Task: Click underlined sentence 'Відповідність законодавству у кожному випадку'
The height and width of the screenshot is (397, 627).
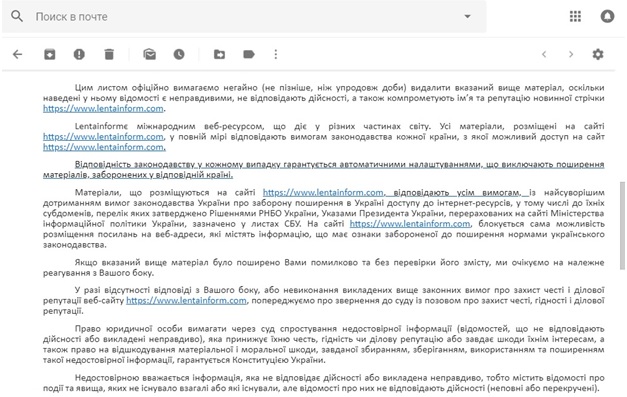Action: pyautogui.click(x=323, y=170)
